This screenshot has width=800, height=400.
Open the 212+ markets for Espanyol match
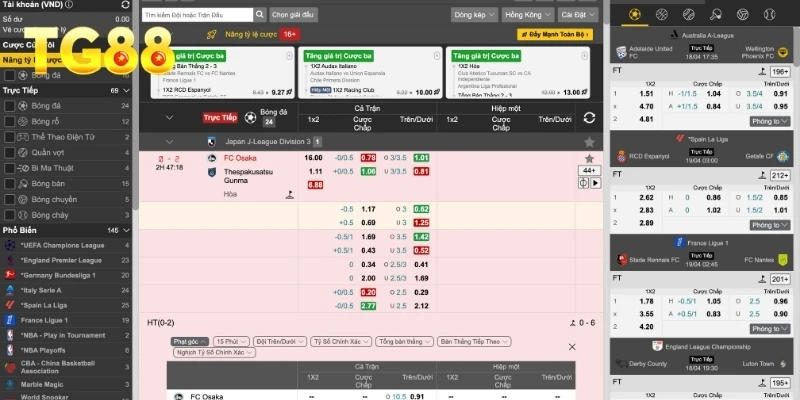pyautogui.click(x=781, y=176)
